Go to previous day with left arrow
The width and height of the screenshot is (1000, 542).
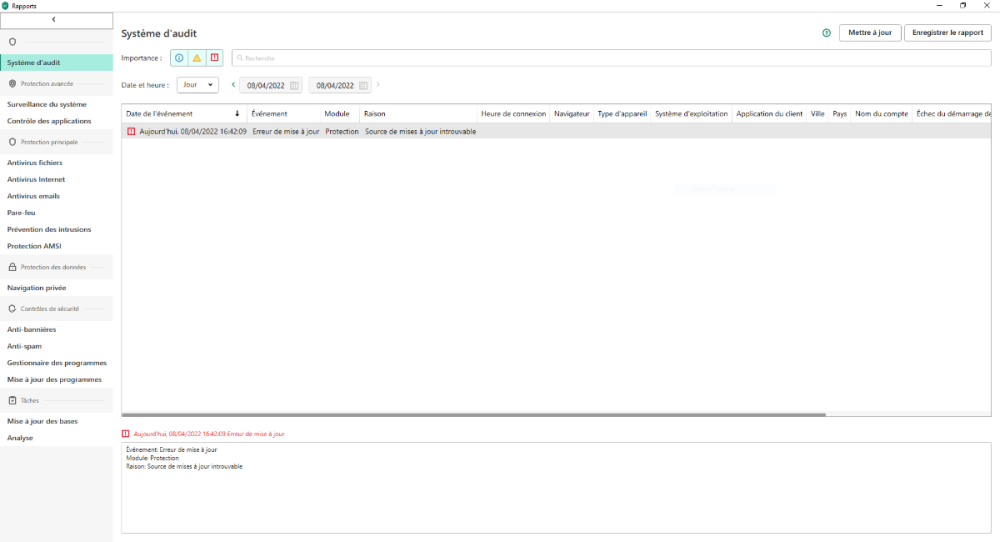[x=233, y=85]
